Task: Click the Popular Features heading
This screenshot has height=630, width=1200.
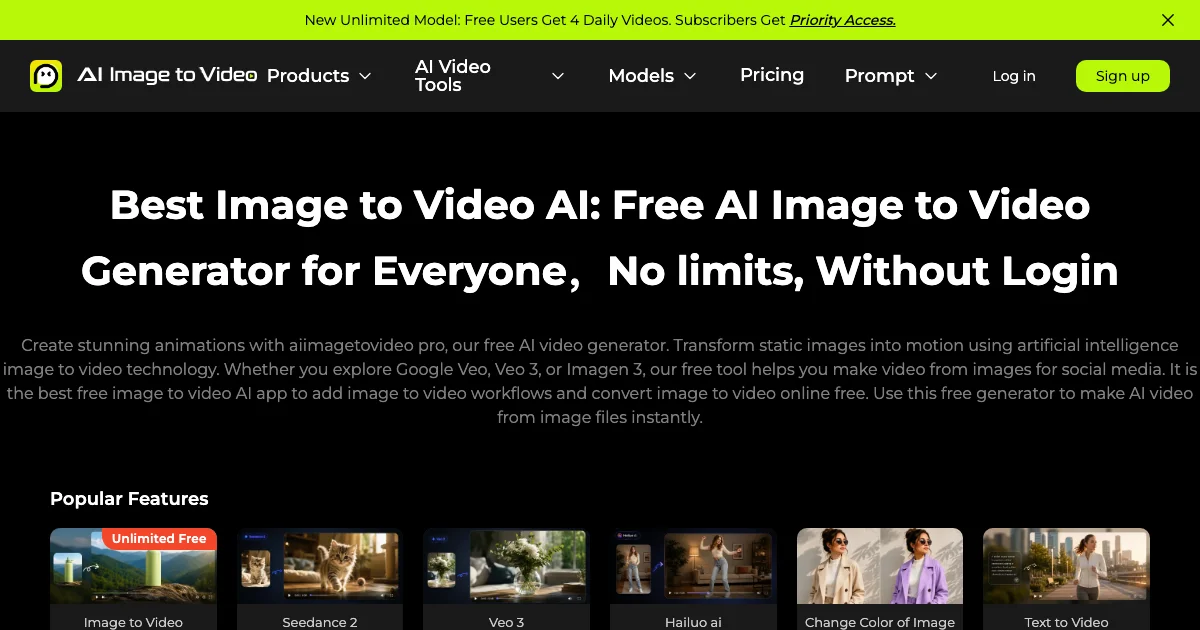Action: coord(129,498)
